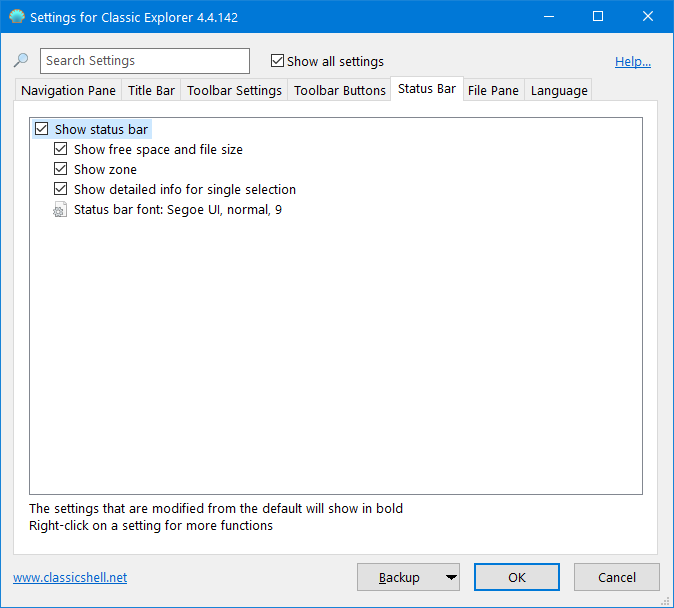Image resolution: width=674 pixels, height=608 pixels.
Task: Toggle the Show status bar checkbox
Action: pos(42,129)
